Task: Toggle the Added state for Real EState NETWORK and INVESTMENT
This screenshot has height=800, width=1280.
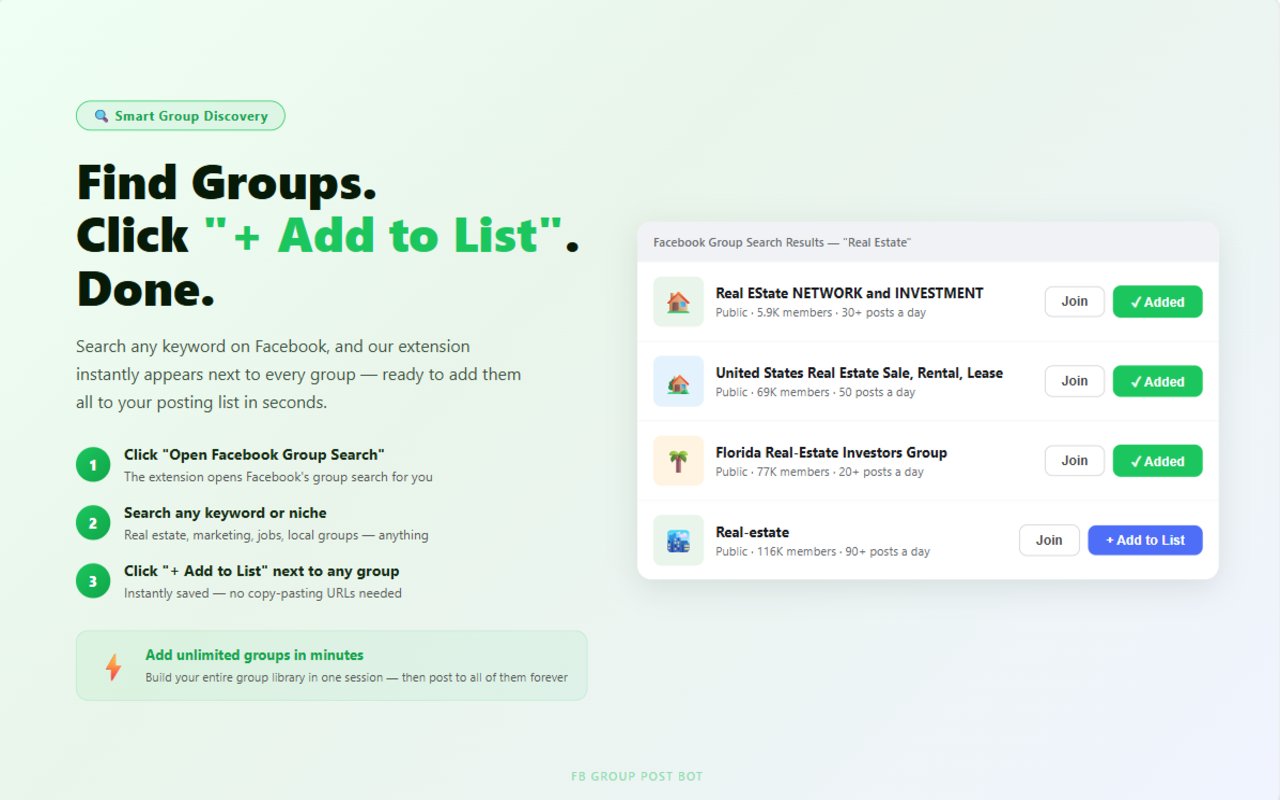Action: tap(1157, 301)
